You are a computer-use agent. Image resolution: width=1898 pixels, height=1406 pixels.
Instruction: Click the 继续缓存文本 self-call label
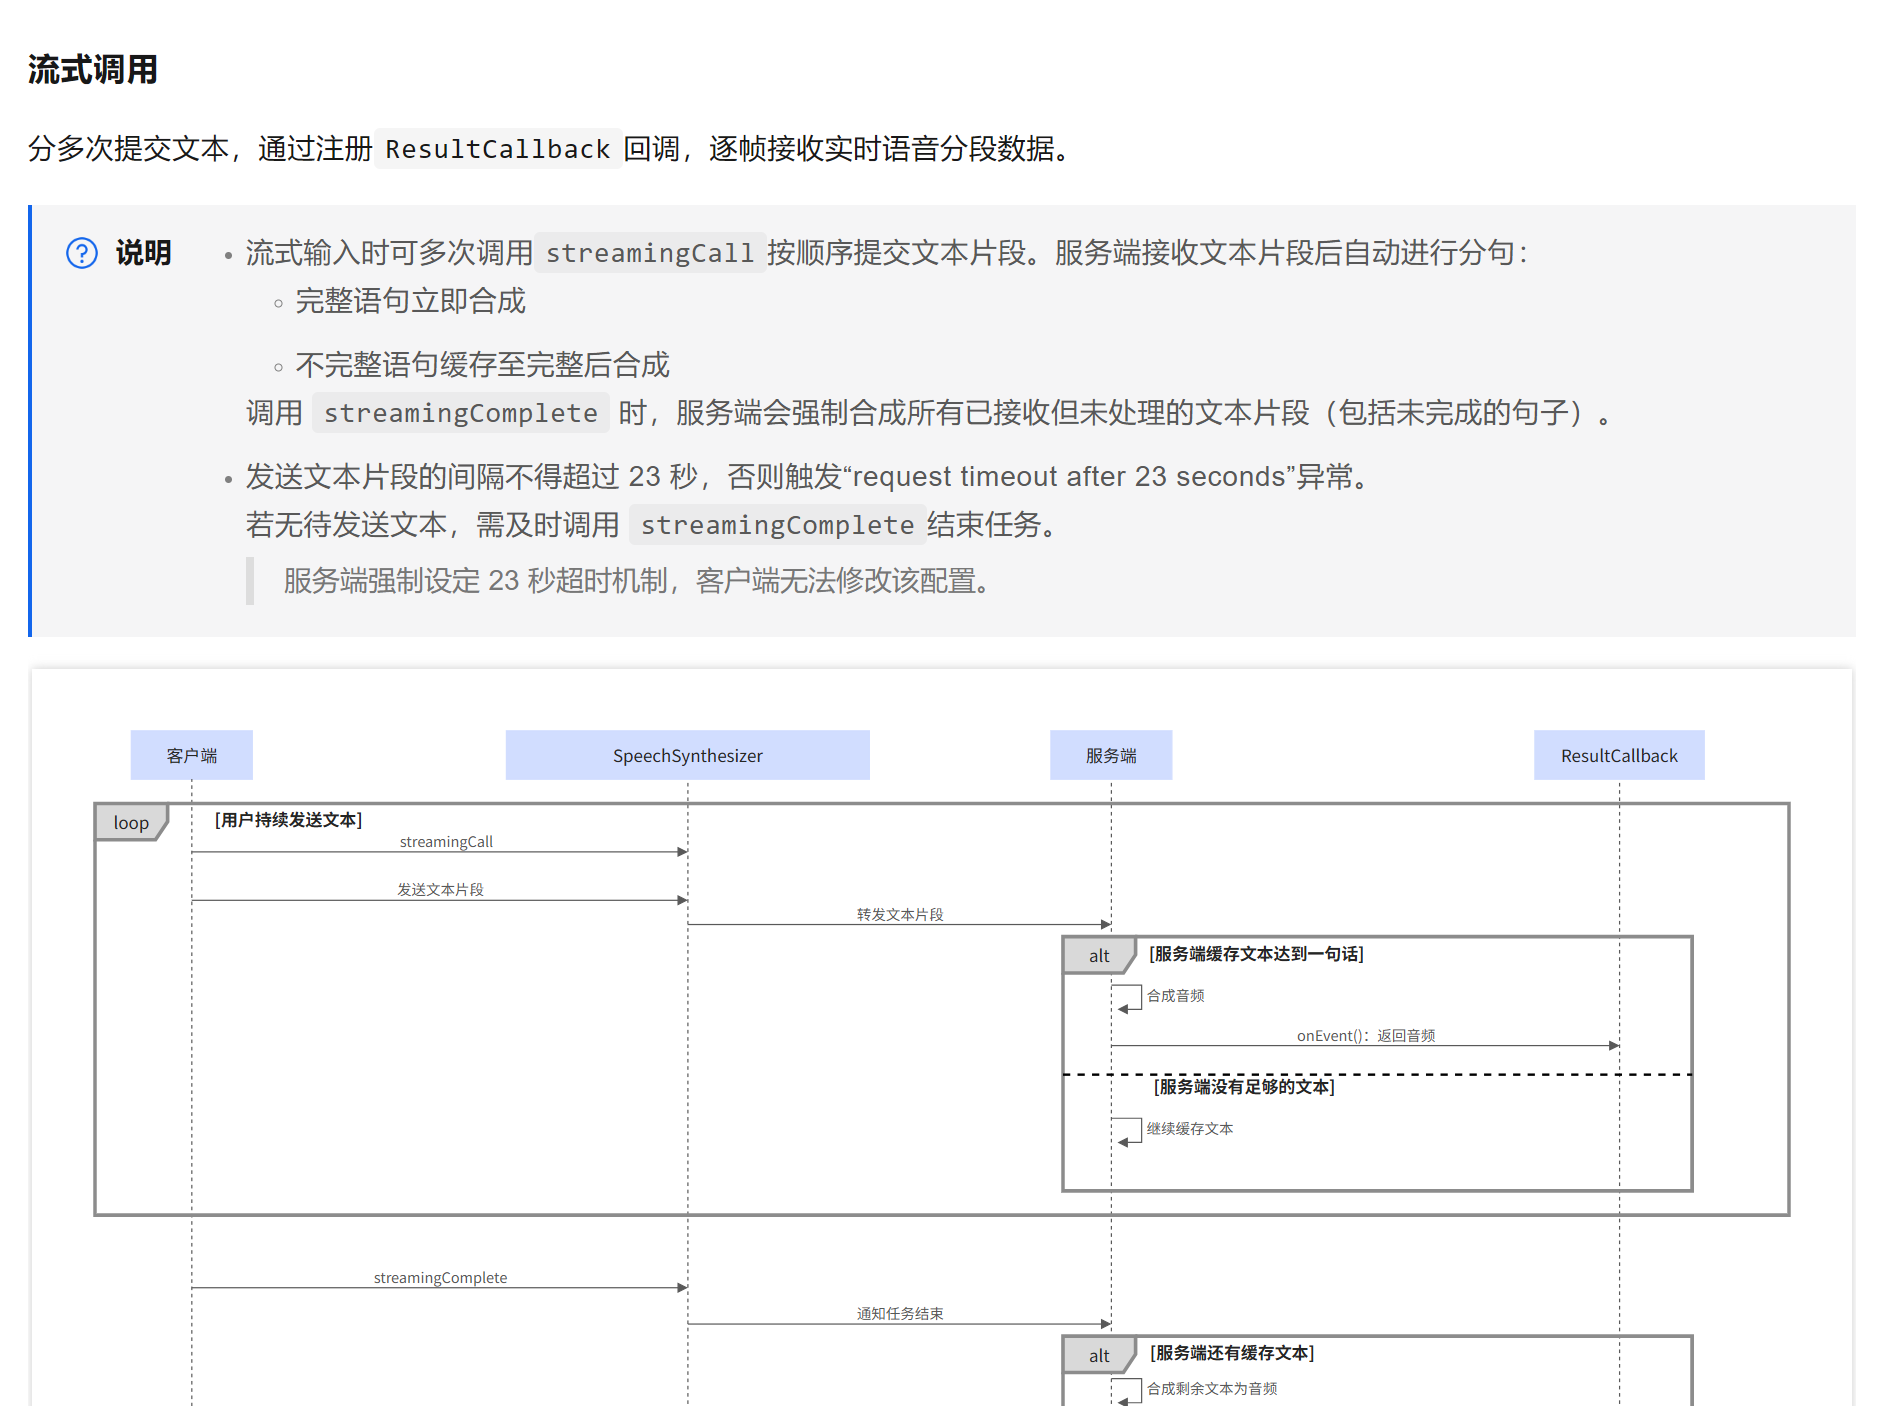pyautogui.click(x=1190, y=1128)
